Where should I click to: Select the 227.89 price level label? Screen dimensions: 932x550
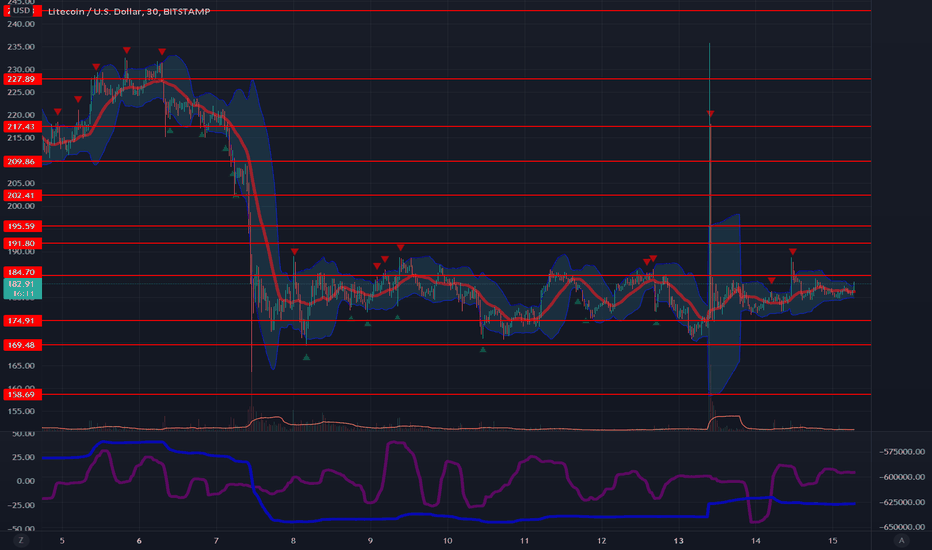point(22,79)
